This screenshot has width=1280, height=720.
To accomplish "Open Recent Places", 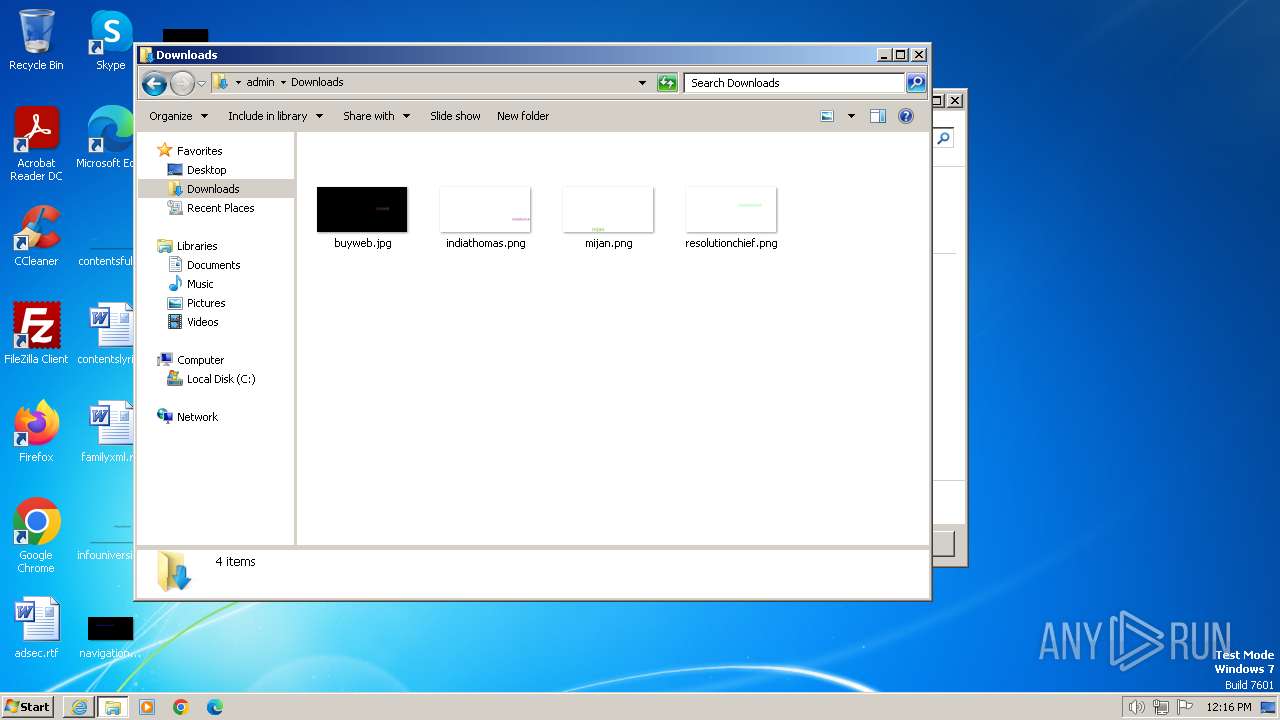I will click(x=220, y=208).
